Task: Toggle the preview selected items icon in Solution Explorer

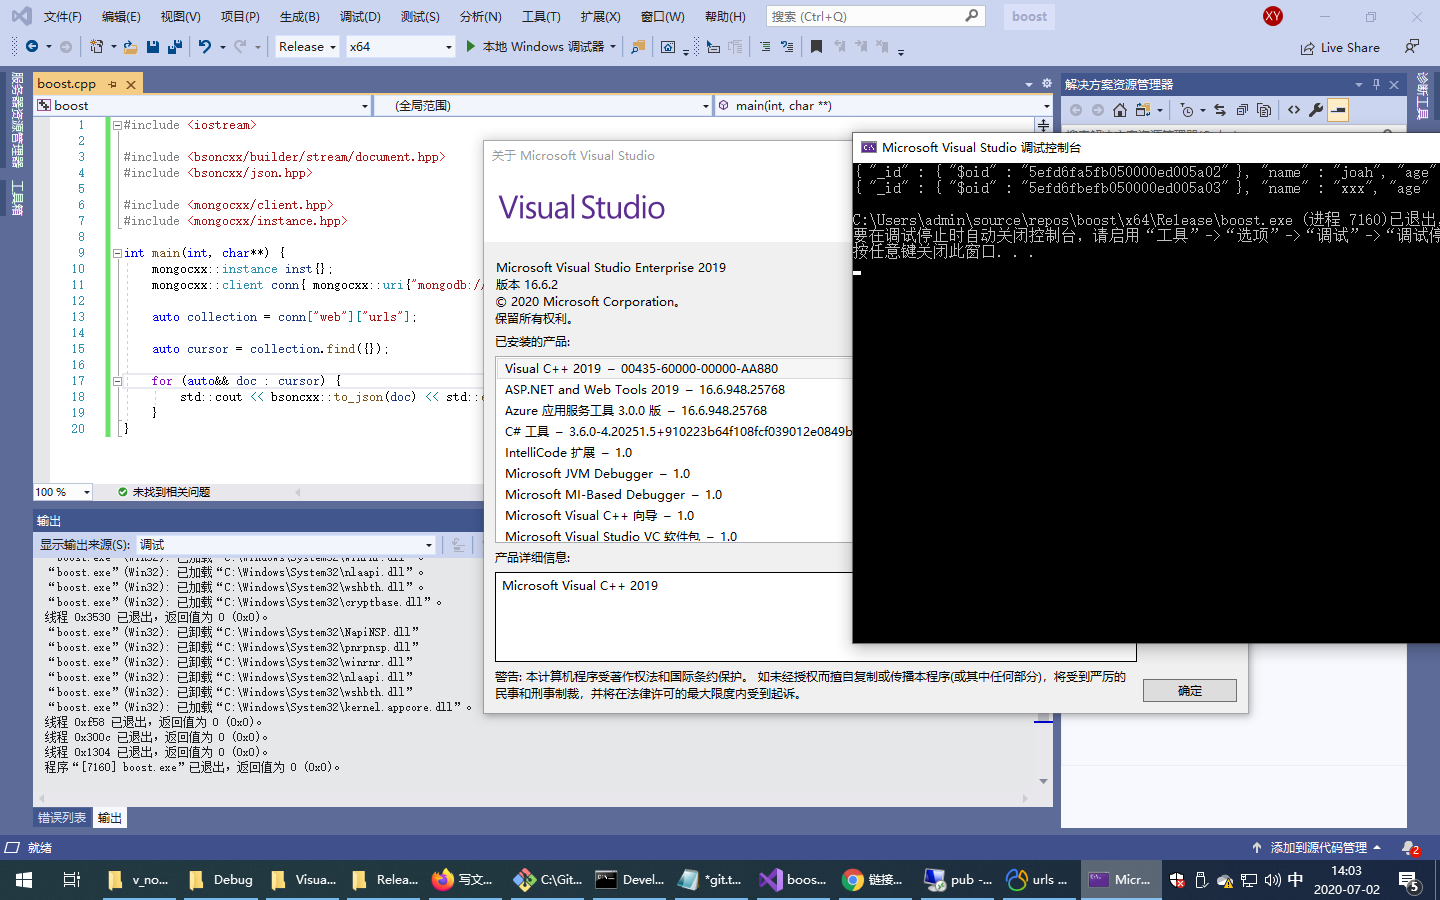Action: [1338, 110]
